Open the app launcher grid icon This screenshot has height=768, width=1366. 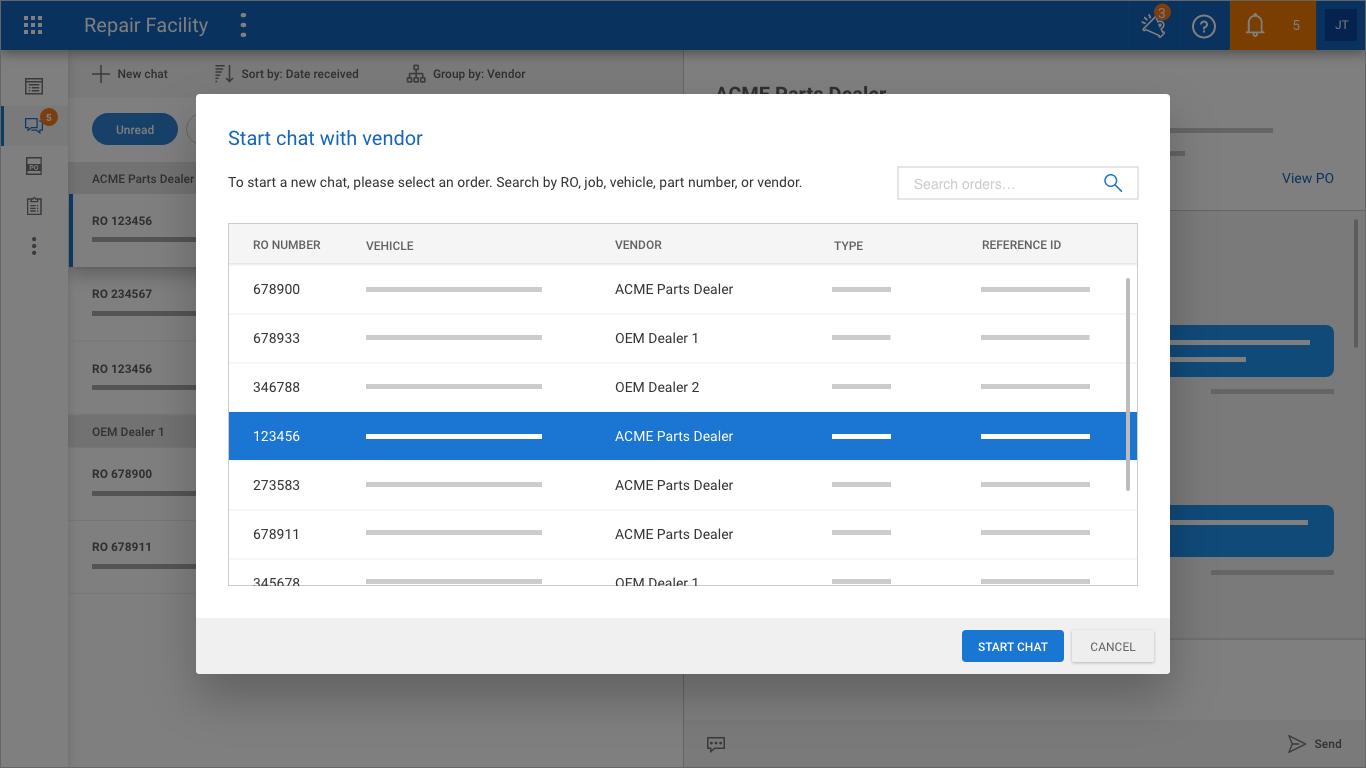[x=33, y=26]
